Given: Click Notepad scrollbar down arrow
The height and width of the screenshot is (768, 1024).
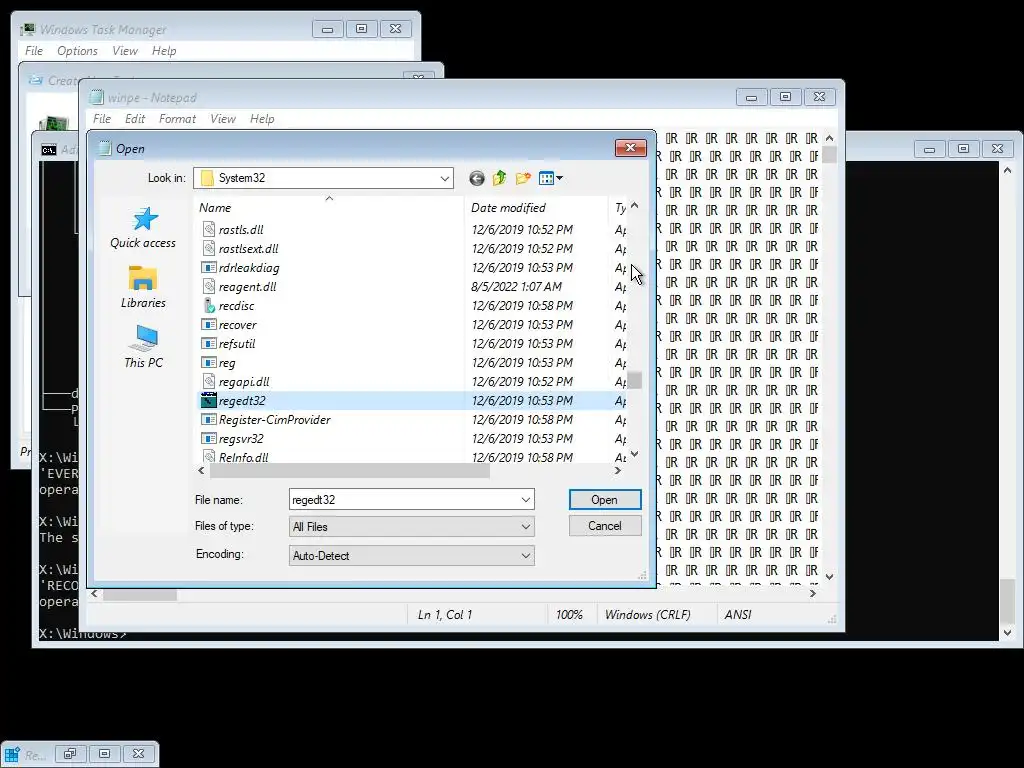Looking at the screenshot, I should (x=829, y=577).
